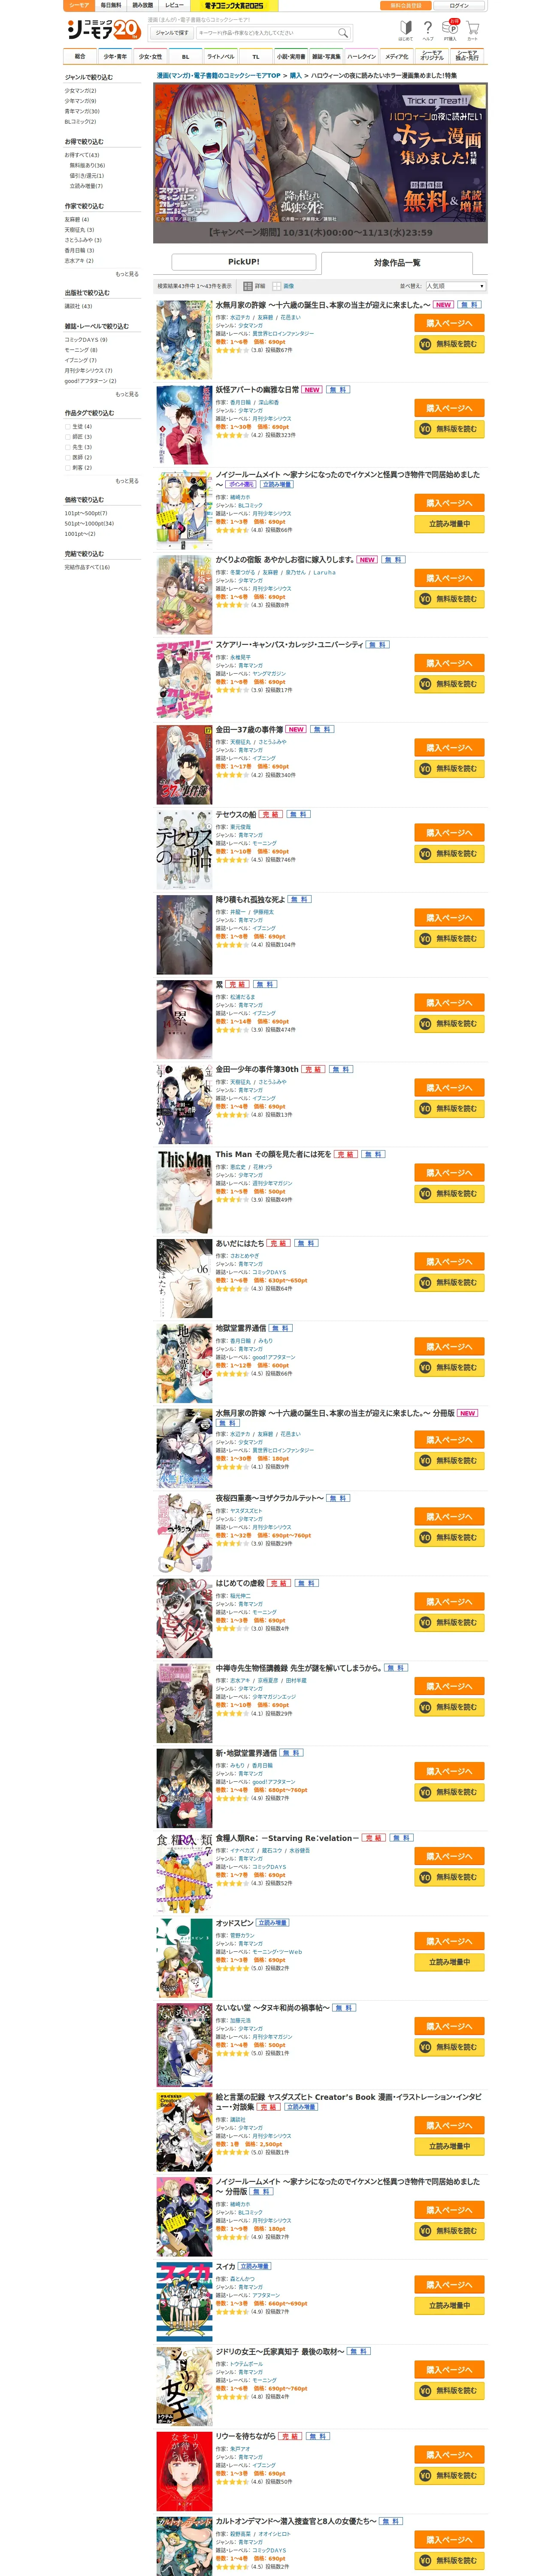Open the shopping cart icon
Image resolution: width=551 pixels, height=2576 pixels.
click(473, 30)
